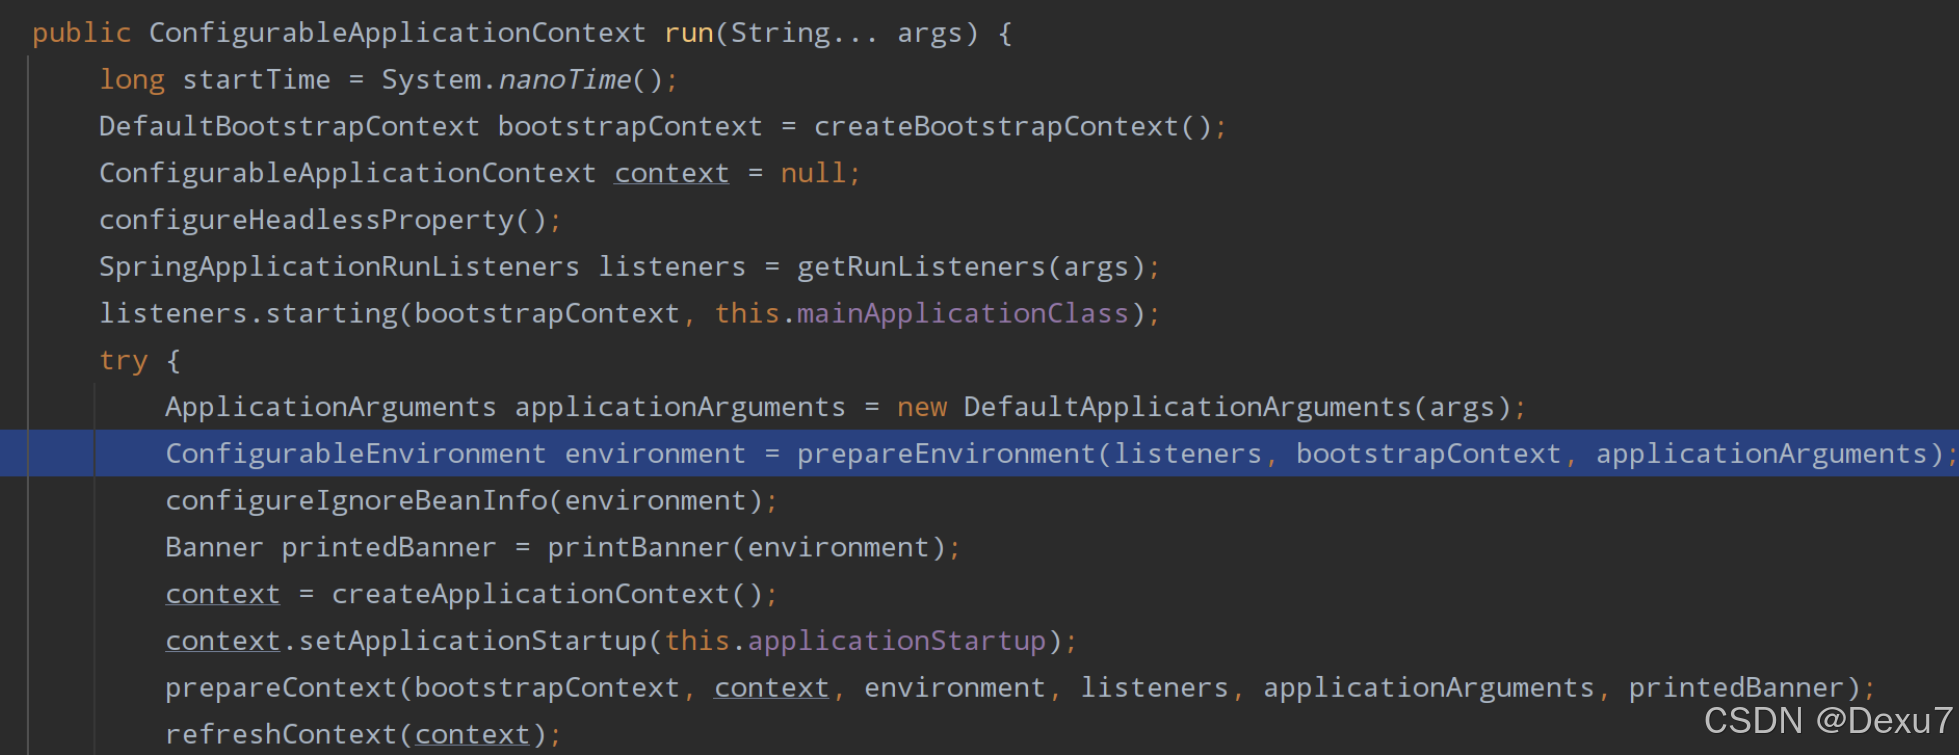Click ConfigurableEnvironment type on highlighted line
The width and height of the screenshot is (1959, 755).
[x=356, y=454]
